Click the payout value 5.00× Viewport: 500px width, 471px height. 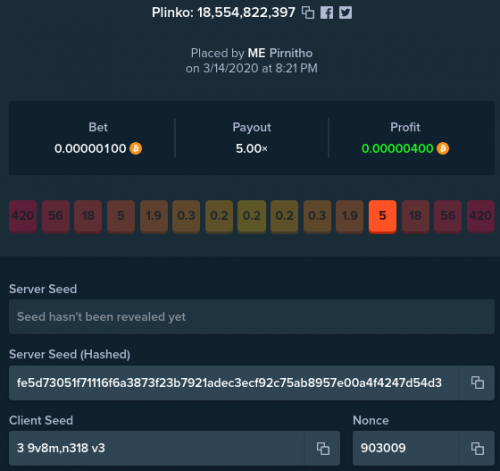(x=252, y=149)
